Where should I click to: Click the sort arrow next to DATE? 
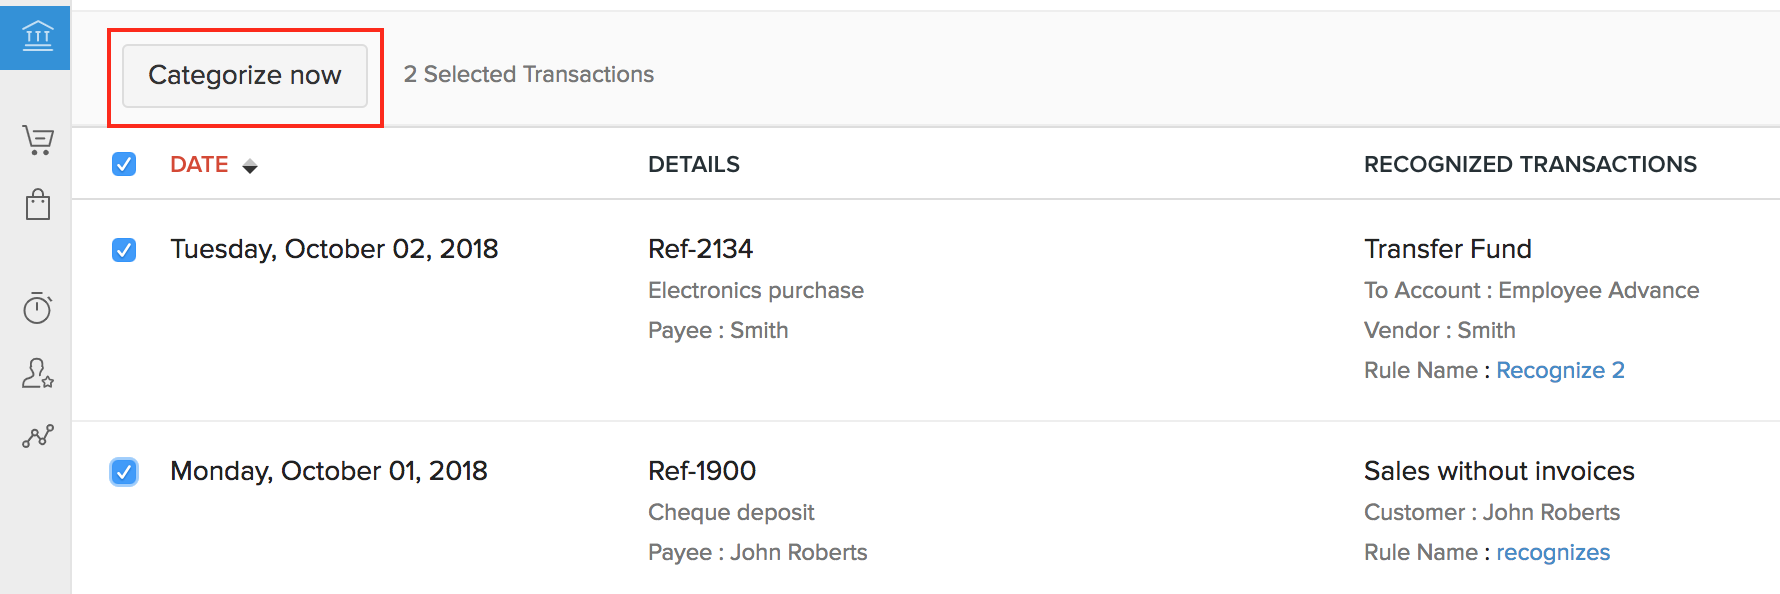pyautogui.click(x=250, y=166)
